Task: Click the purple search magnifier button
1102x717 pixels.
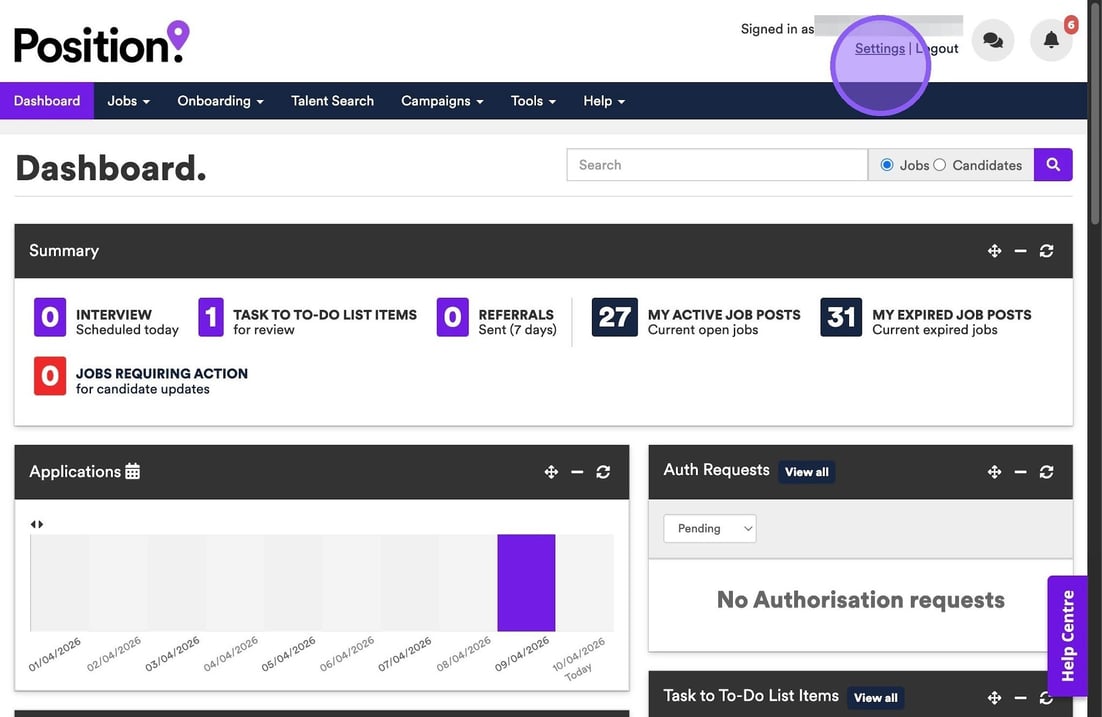Action: click(1053, 165)
